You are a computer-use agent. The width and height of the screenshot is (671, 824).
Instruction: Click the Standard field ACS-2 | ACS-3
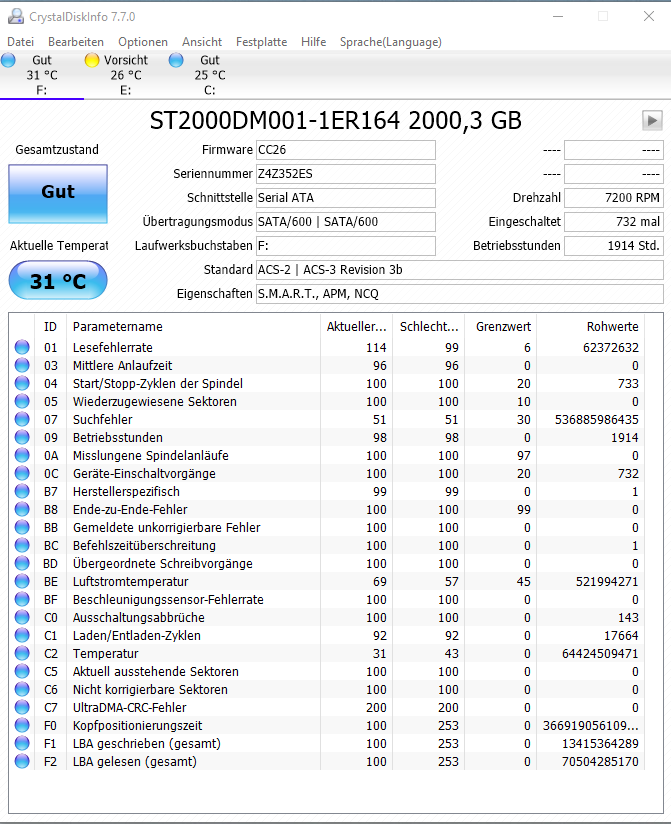460,270
